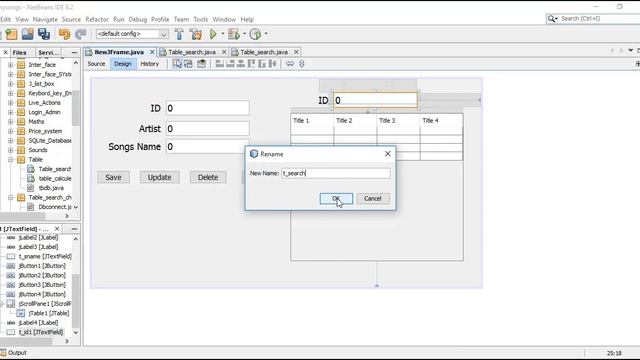Open the Navigate menu

(x=45, y=20)
